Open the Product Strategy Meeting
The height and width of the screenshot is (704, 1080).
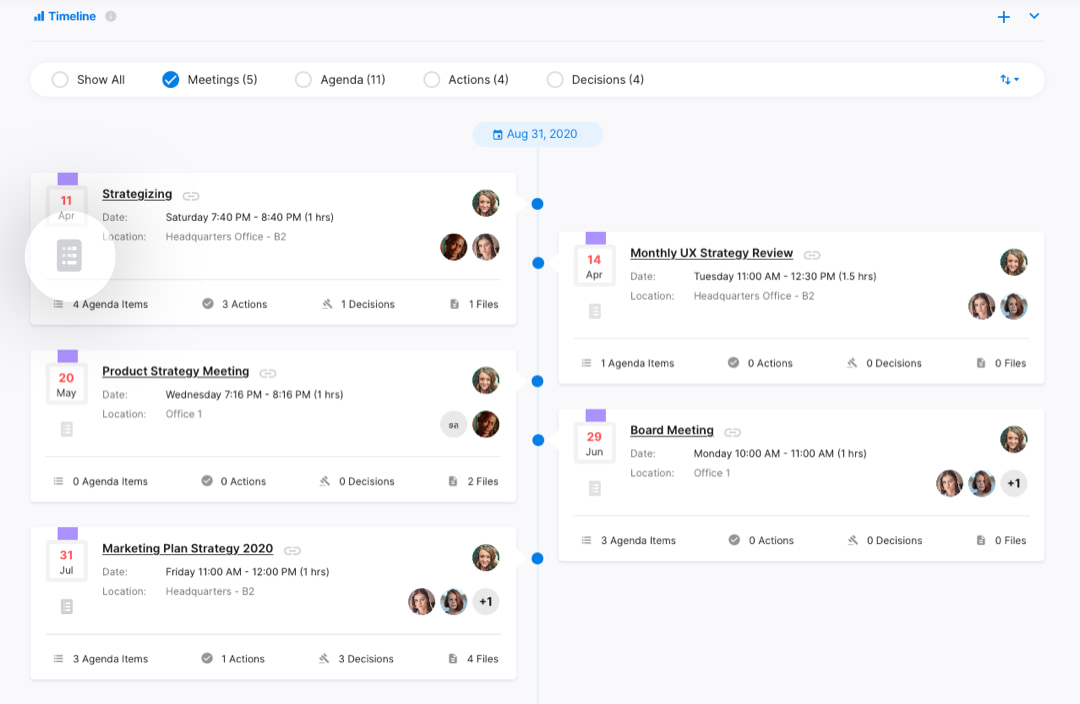pos(176,371)
